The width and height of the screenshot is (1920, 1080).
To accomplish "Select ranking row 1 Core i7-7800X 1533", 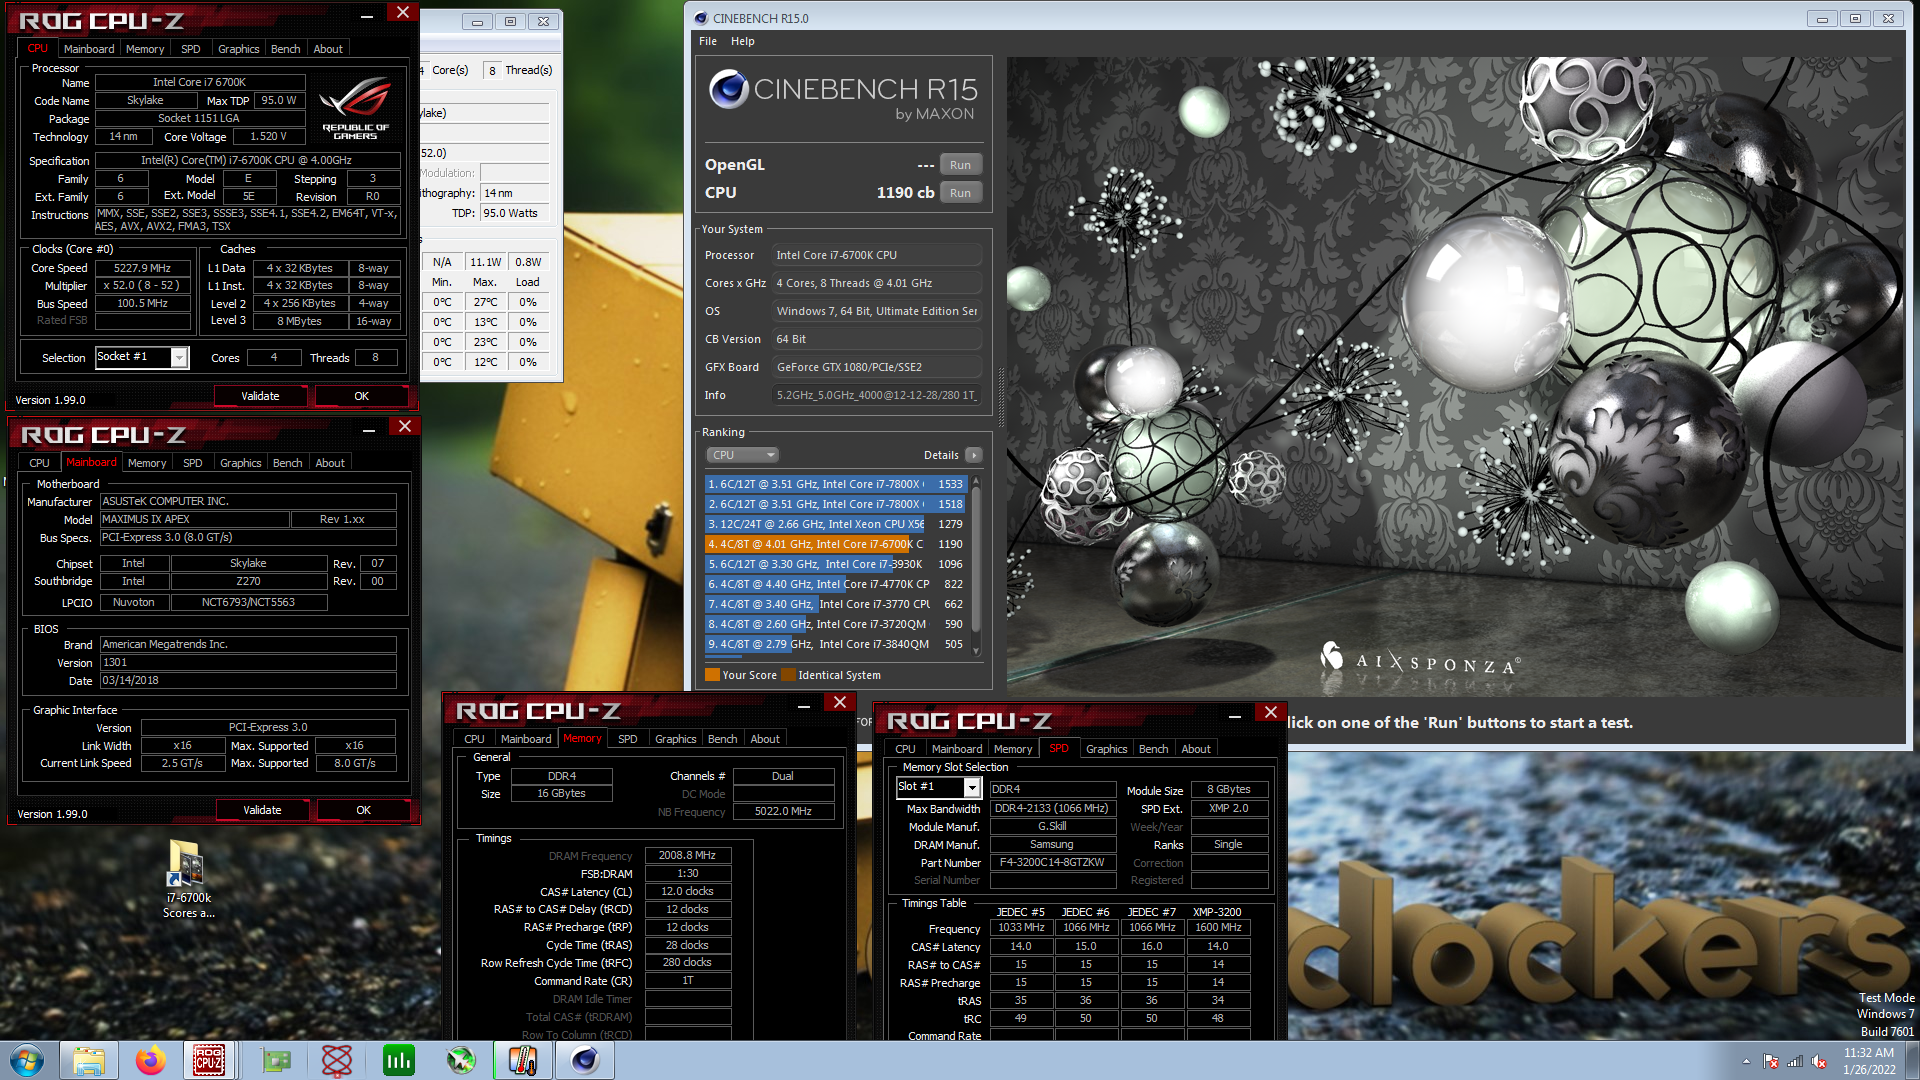I will [834, 484].
